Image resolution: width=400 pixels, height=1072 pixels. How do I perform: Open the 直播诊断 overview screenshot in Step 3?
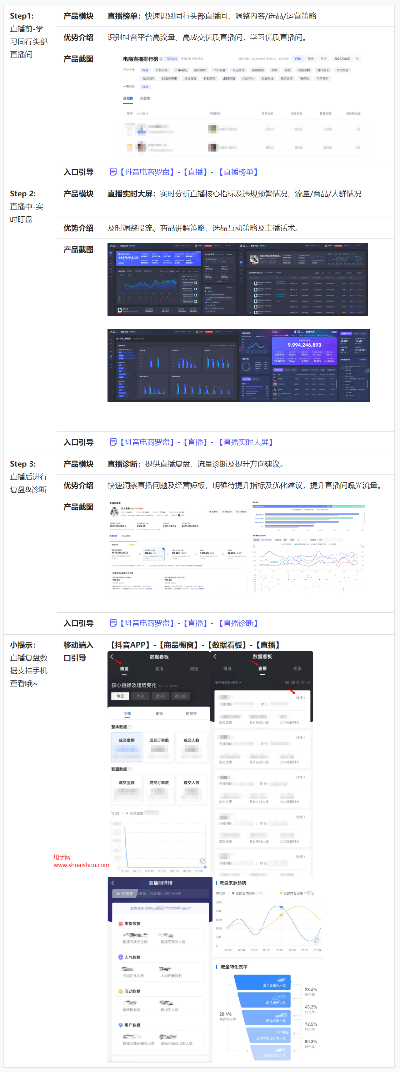click(177, 548)
